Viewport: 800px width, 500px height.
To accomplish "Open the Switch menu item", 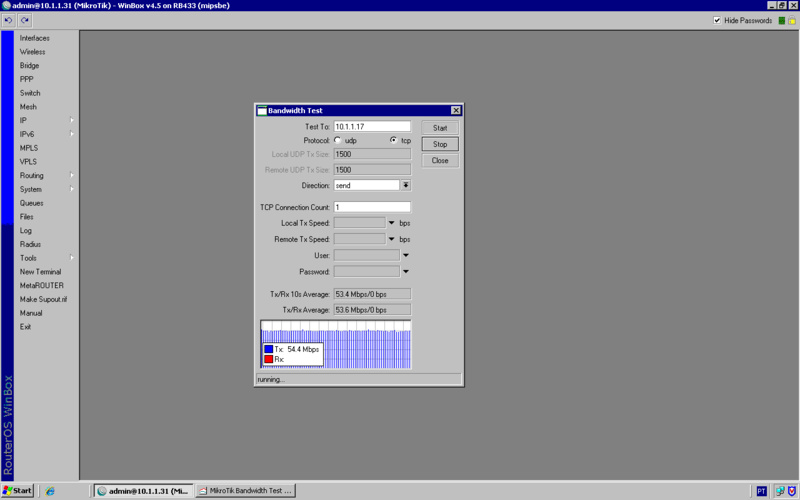I will (x=30, y=93).
